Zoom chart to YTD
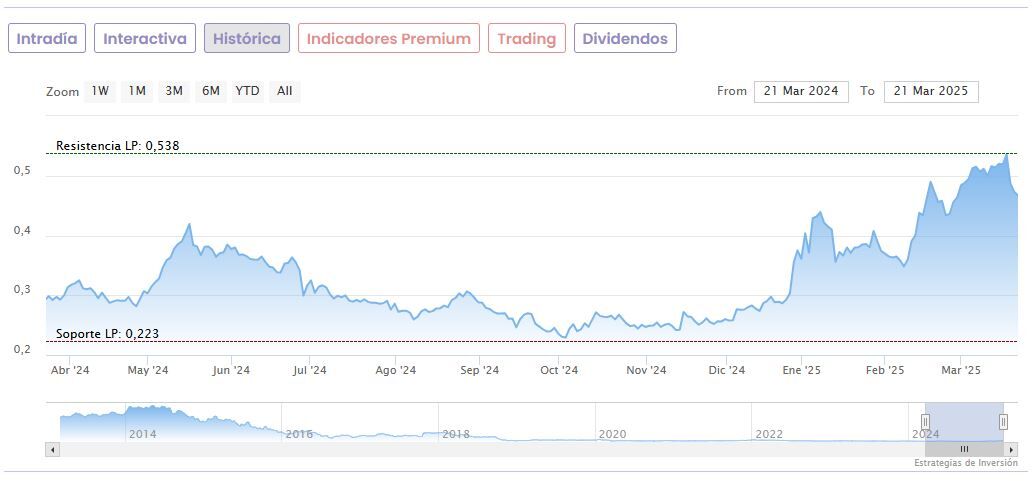The height and width of the screenshot is (481, 1036). (247, 91)
